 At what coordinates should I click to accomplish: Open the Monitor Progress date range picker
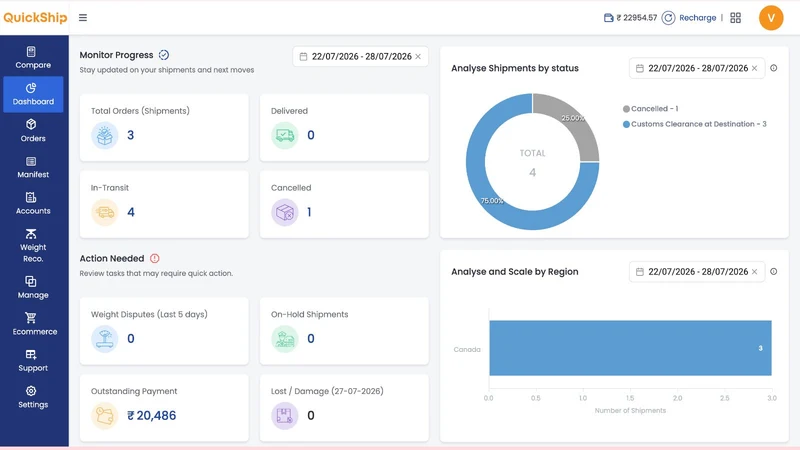pos(360,57)
